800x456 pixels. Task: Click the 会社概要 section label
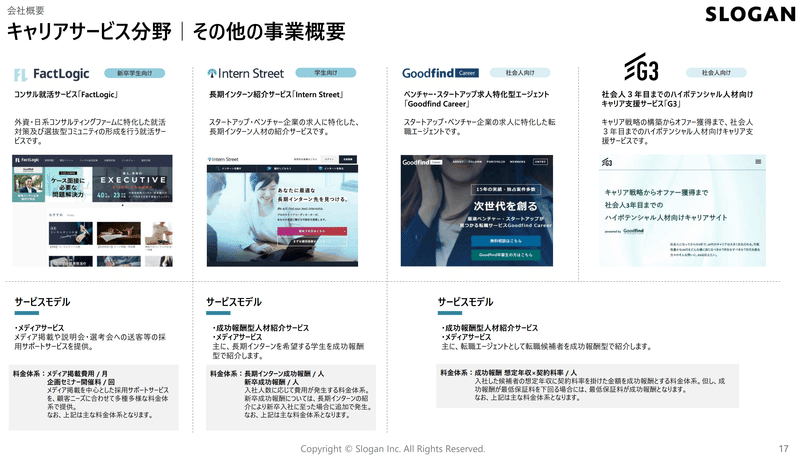click(x=26, y=10)
